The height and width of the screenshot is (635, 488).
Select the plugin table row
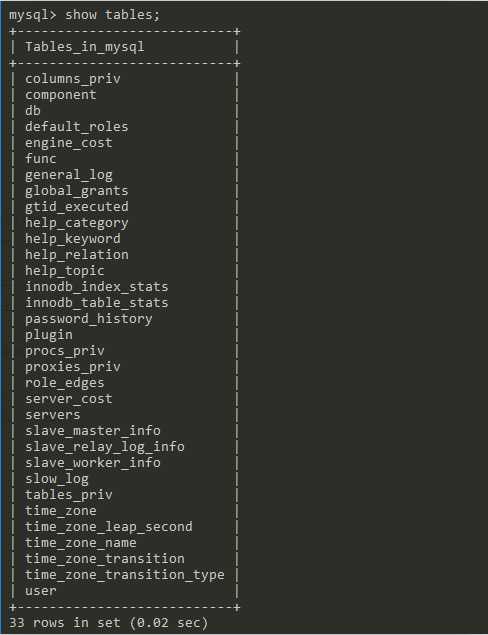pyautogui.click(x=49, y=335)
